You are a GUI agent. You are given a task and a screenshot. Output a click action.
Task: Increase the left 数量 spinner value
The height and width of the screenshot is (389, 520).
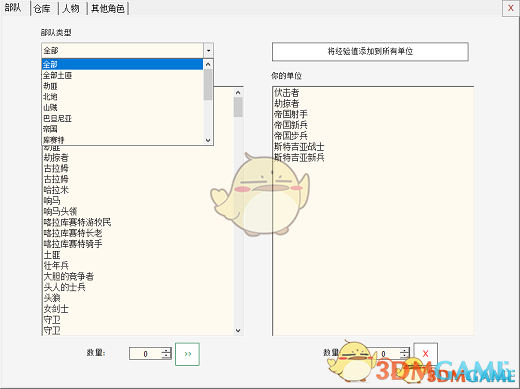[166, 351]
